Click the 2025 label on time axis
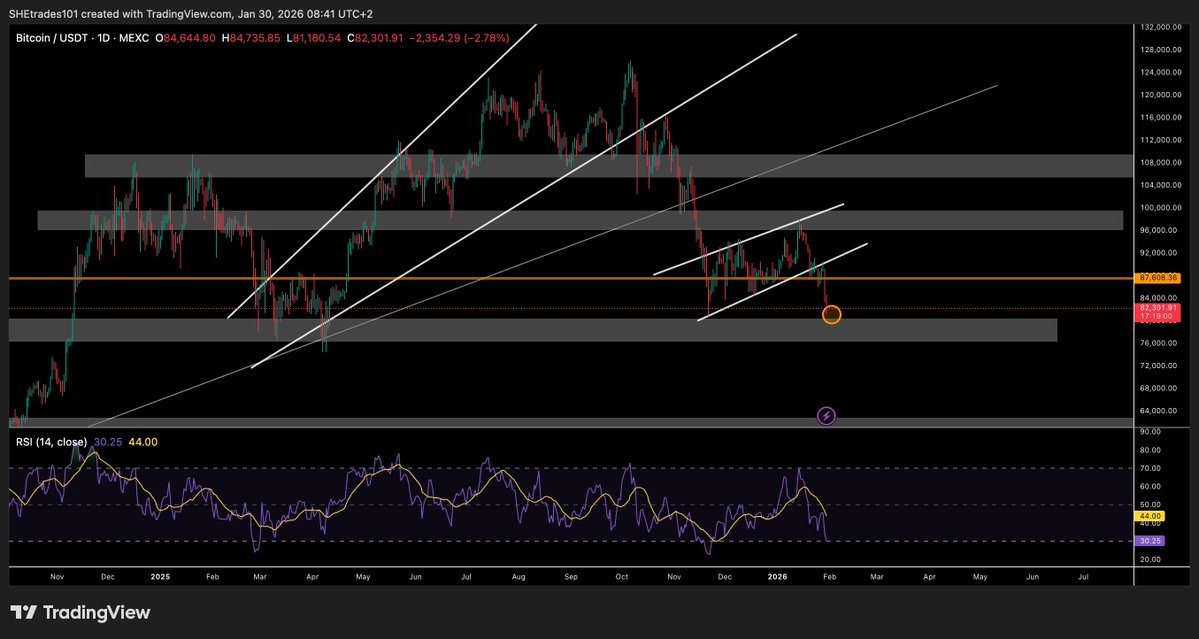Viewport: 1199px width, 639px height. 161,577
